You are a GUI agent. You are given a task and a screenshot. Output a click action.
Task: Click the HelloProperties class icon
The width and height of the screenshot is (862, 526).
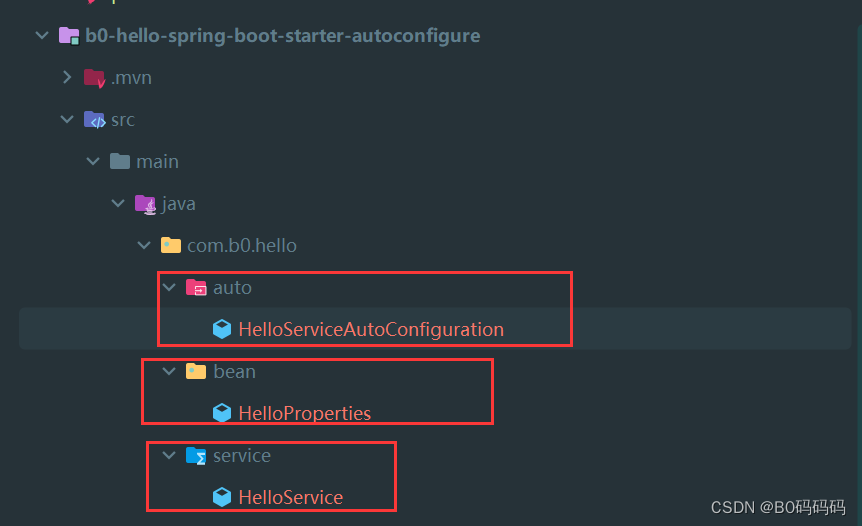pos(222,413)
